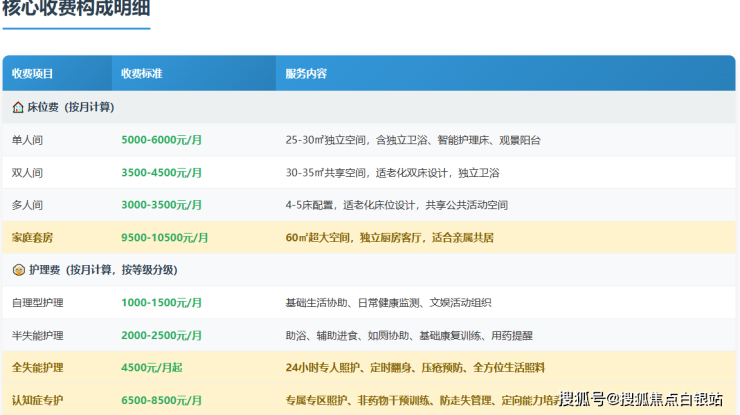Select the 单人间 row label
The image size is (740, 415).
pos(27,140)
